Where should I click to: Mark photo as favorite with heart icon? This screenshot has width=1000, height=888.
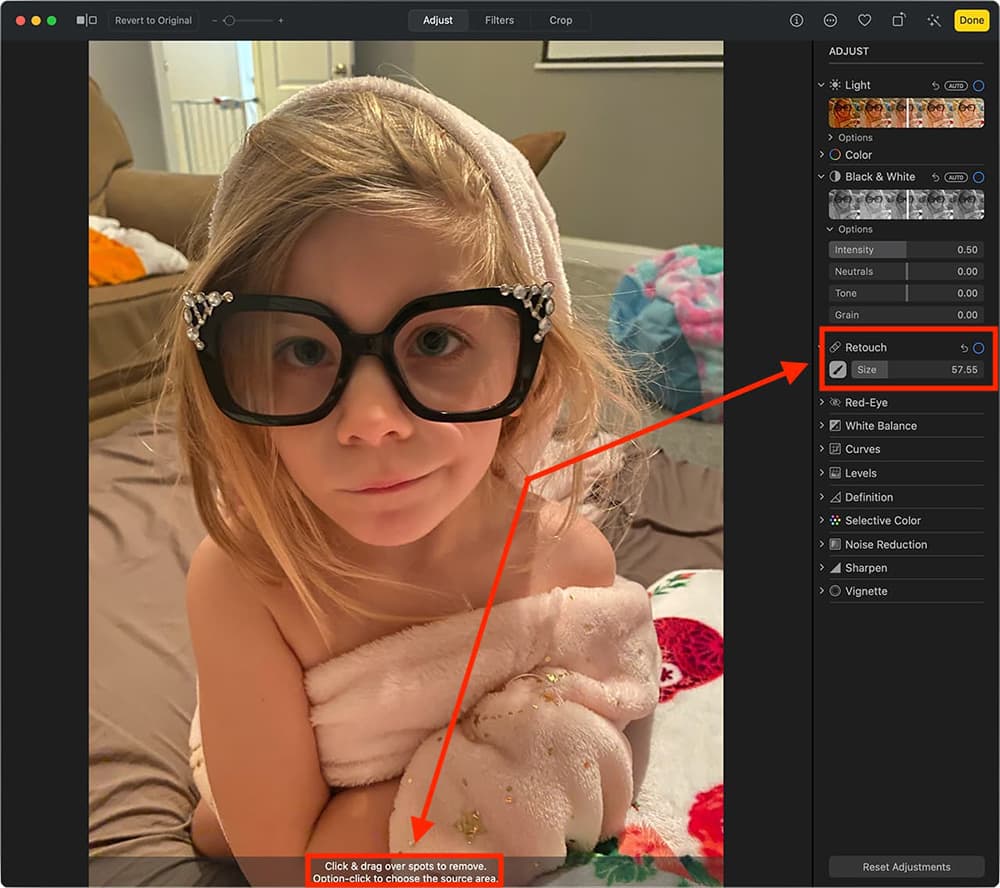[864, 20]
